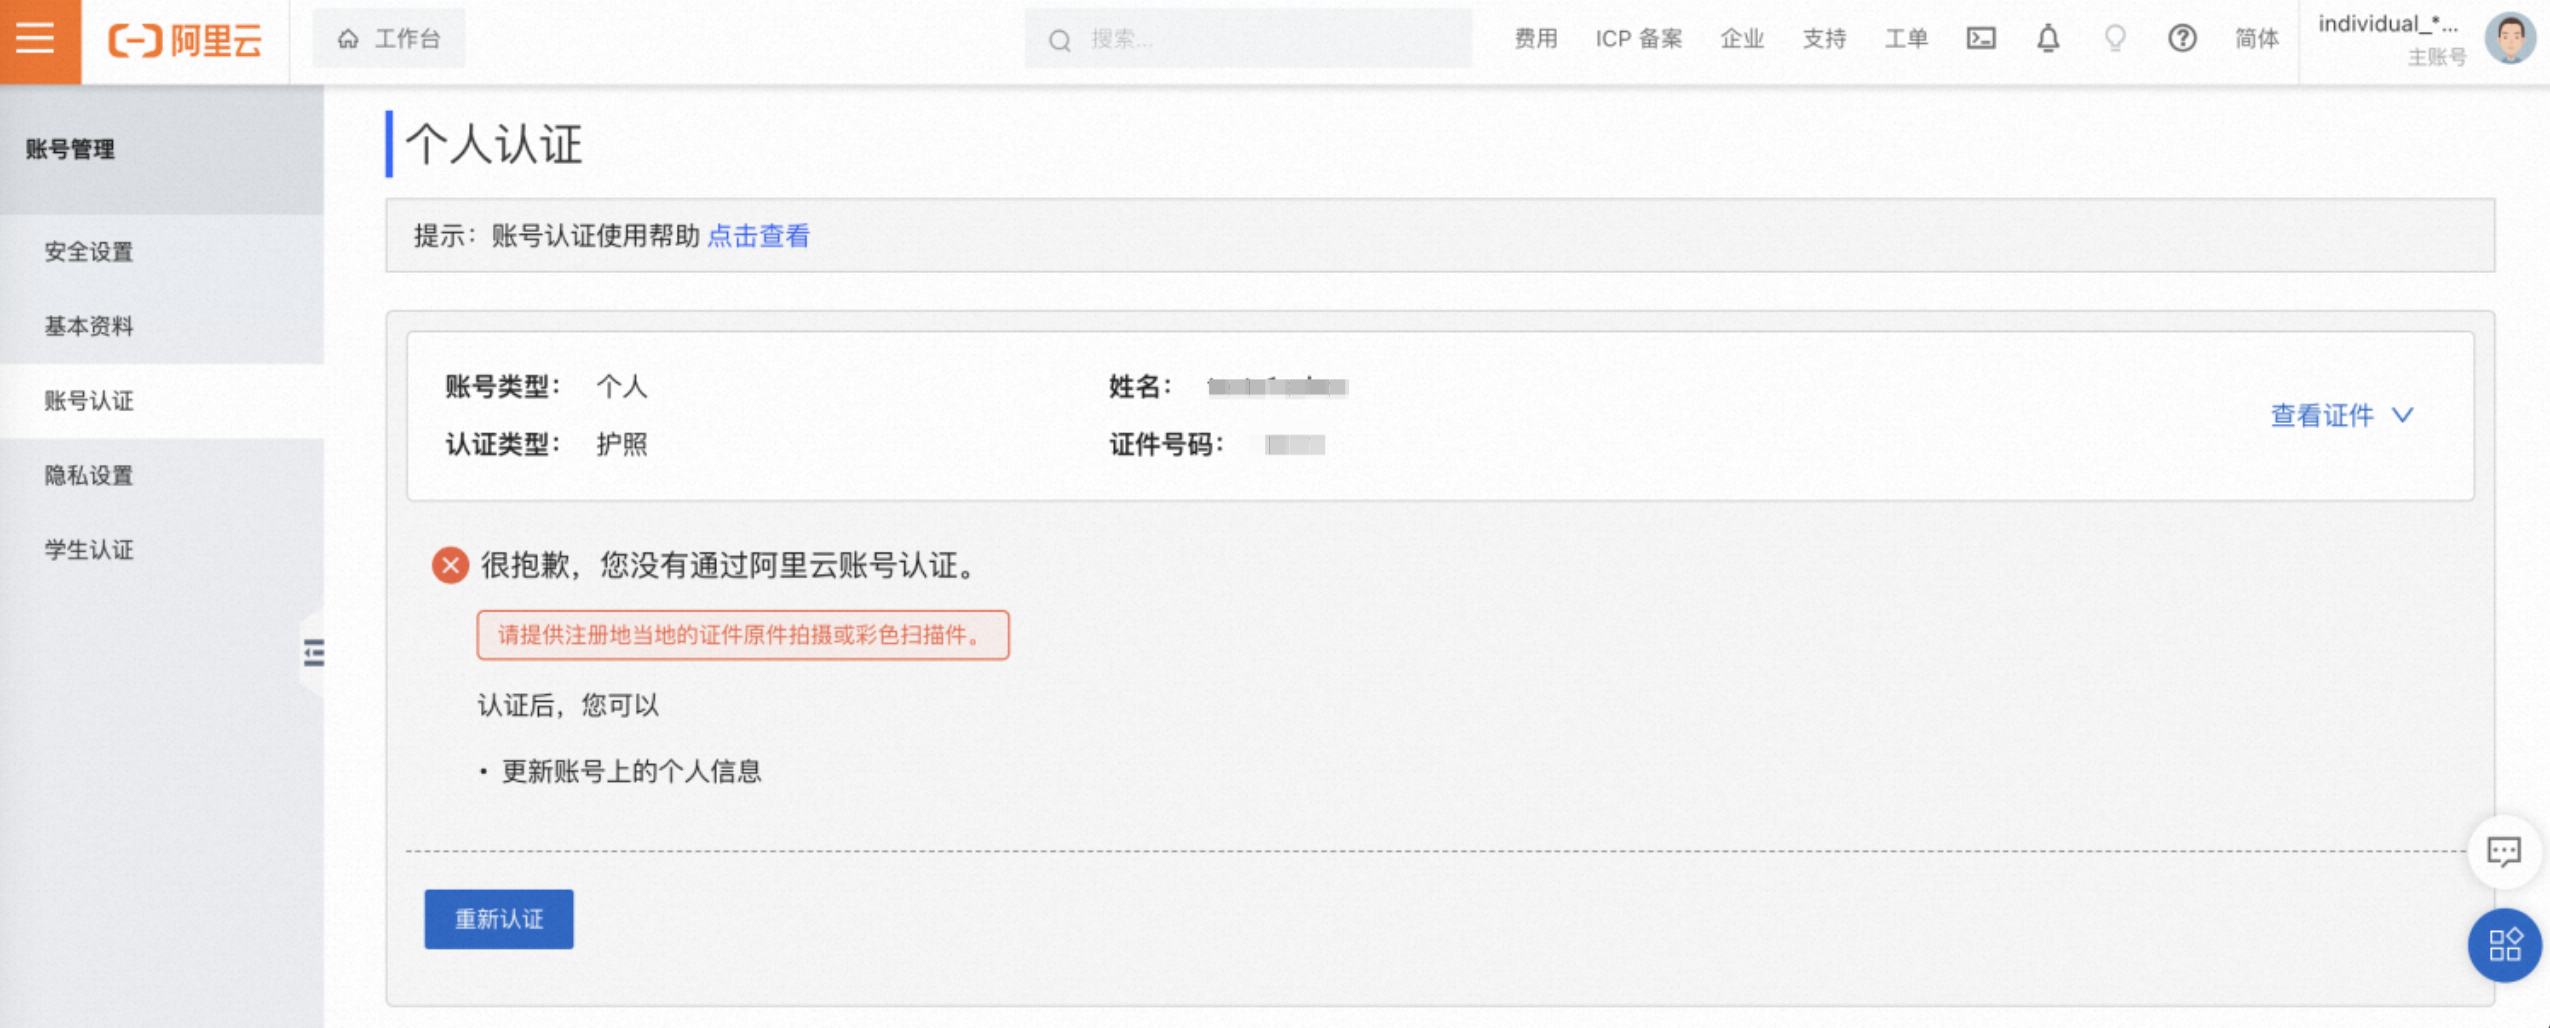Image resolution: width=2550 pixels, height=1028 pixels.
Task: Select 账号认证 in sidebar
Action: (162, 401)
